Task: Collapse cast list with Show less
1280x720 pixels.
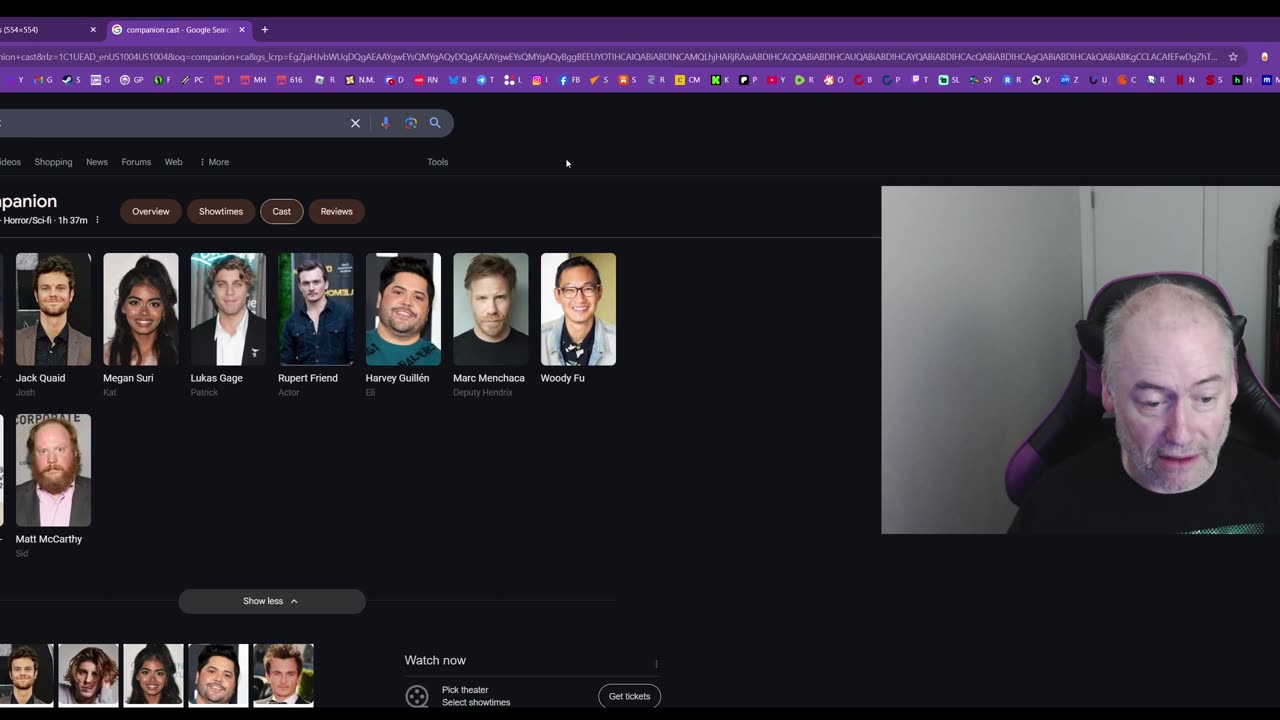Action: 272,601
